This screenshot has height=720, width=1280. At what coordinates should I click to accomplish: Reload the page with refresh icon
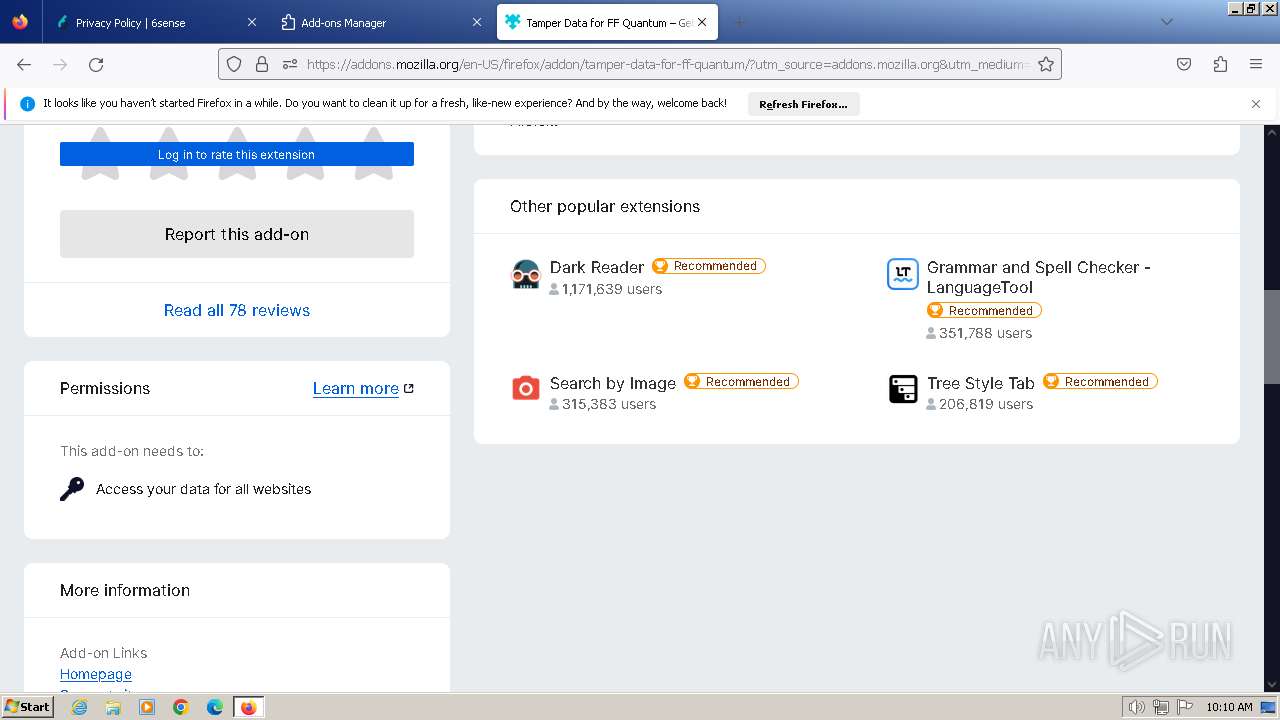[96, 64]
